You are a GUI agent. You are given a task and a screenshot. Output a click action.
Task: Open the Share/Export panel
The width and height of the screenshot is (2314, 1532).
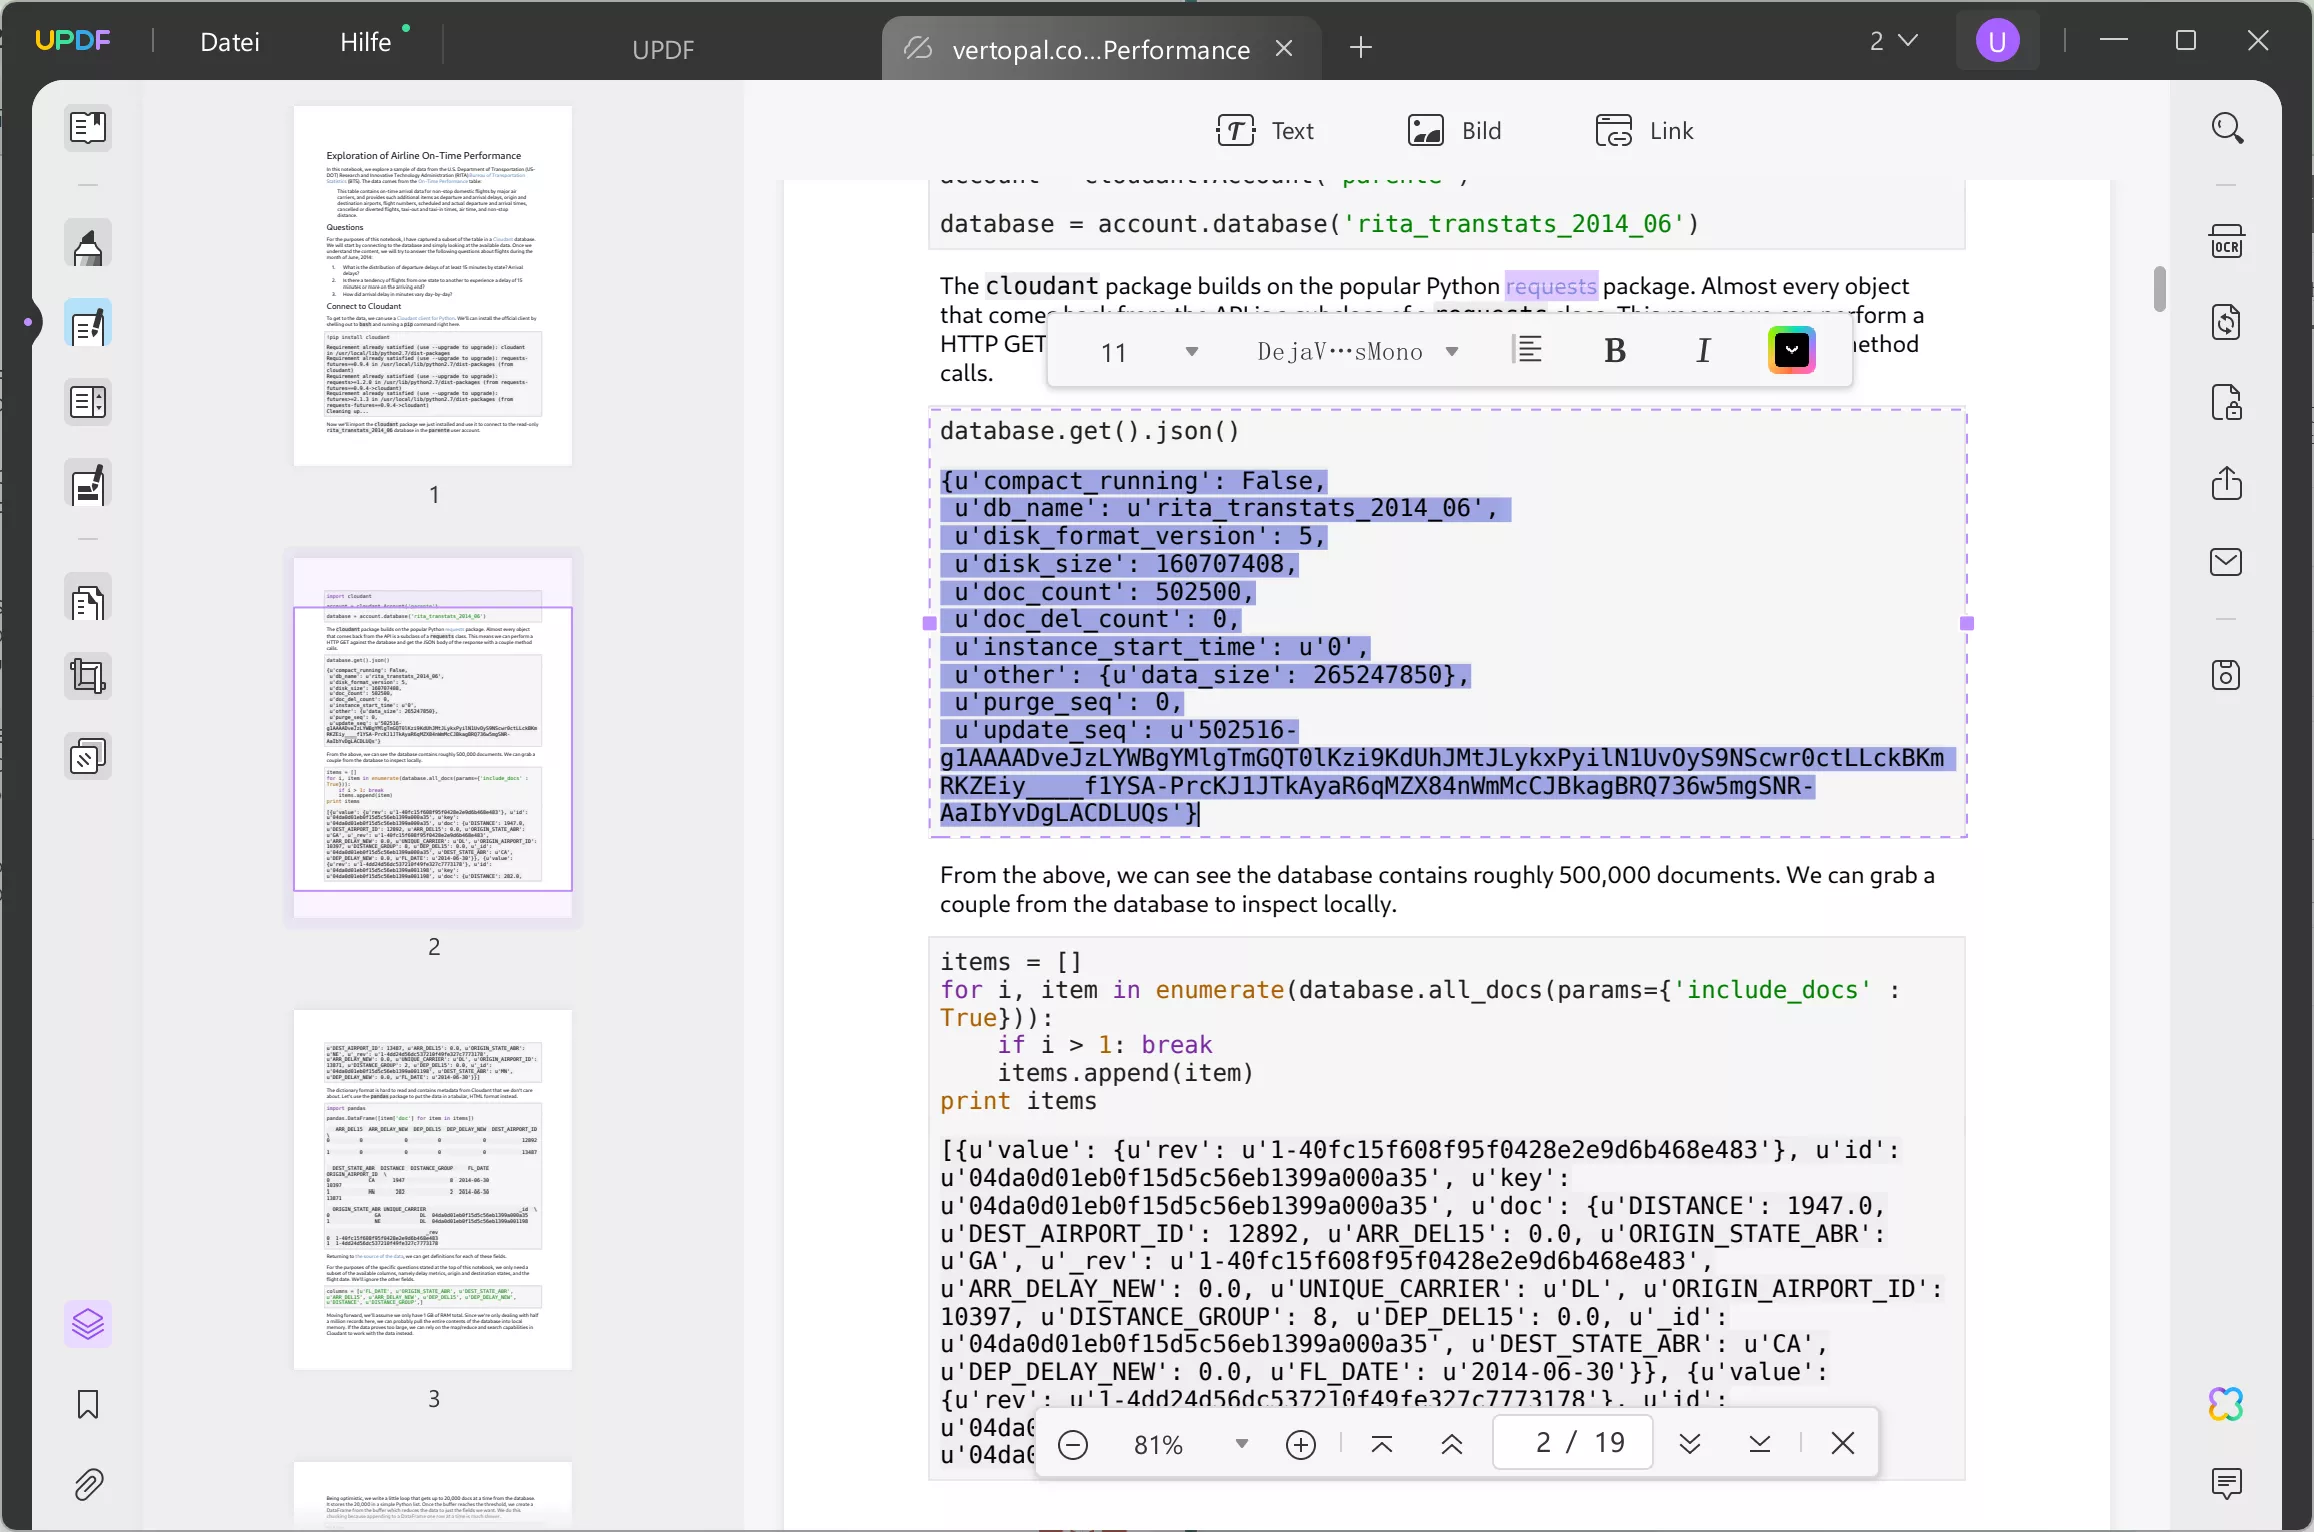click(x=2227, y=484)
